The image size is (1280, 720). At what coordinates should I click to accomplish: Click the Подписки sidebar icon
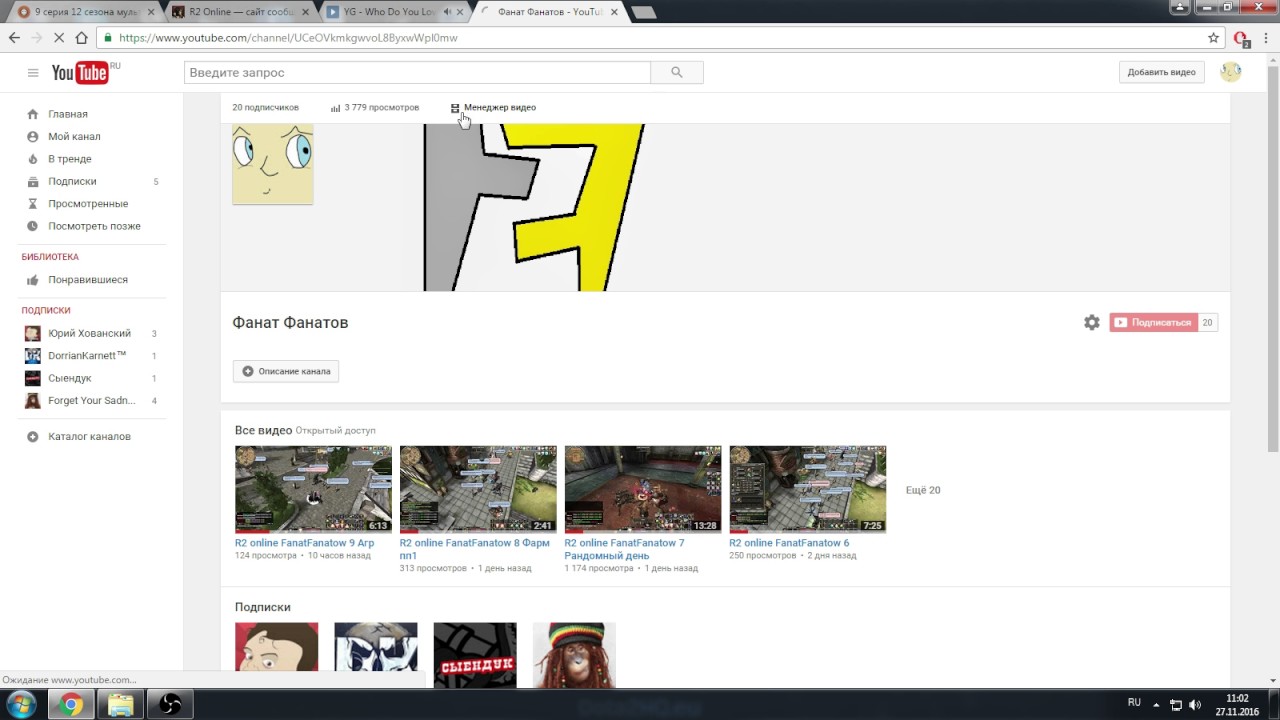coord(33,181)
